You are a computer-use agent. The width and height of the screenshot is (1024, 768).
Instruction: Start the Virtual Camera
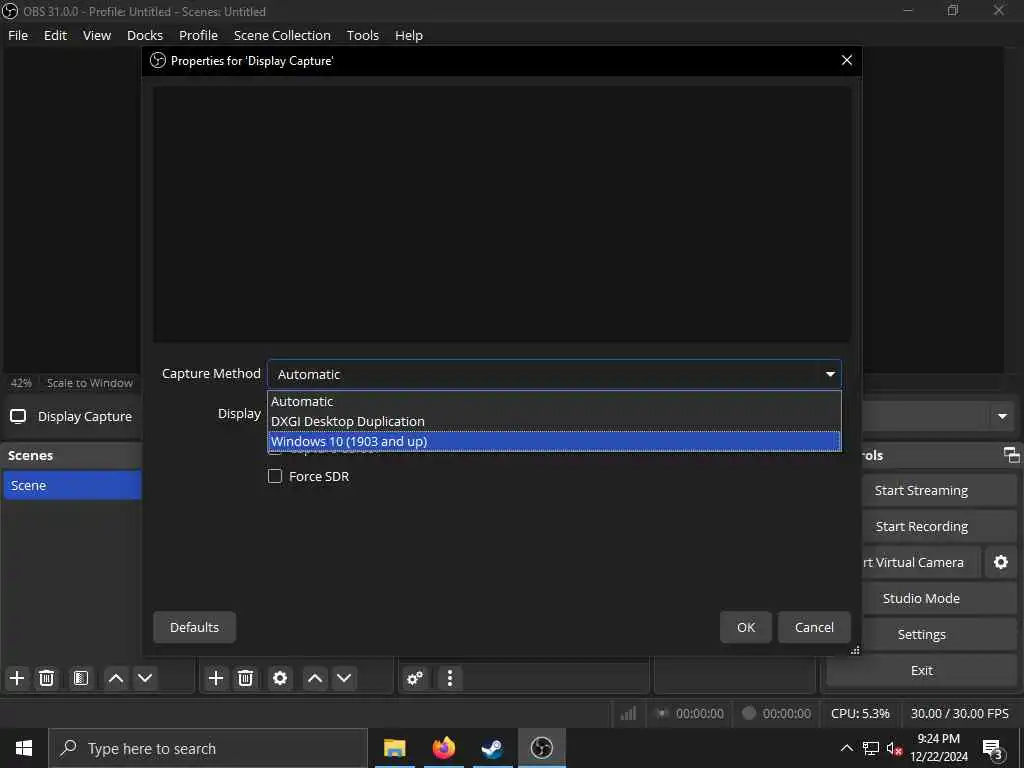tap(921, 562)
